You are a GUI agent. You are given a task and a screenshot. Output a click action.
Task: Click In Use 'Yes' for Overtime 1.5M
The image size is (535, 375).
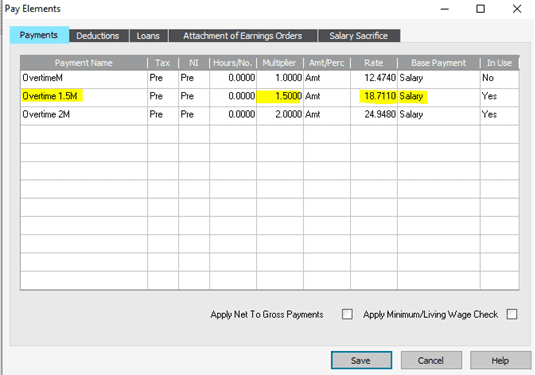[x=500, y=97]
